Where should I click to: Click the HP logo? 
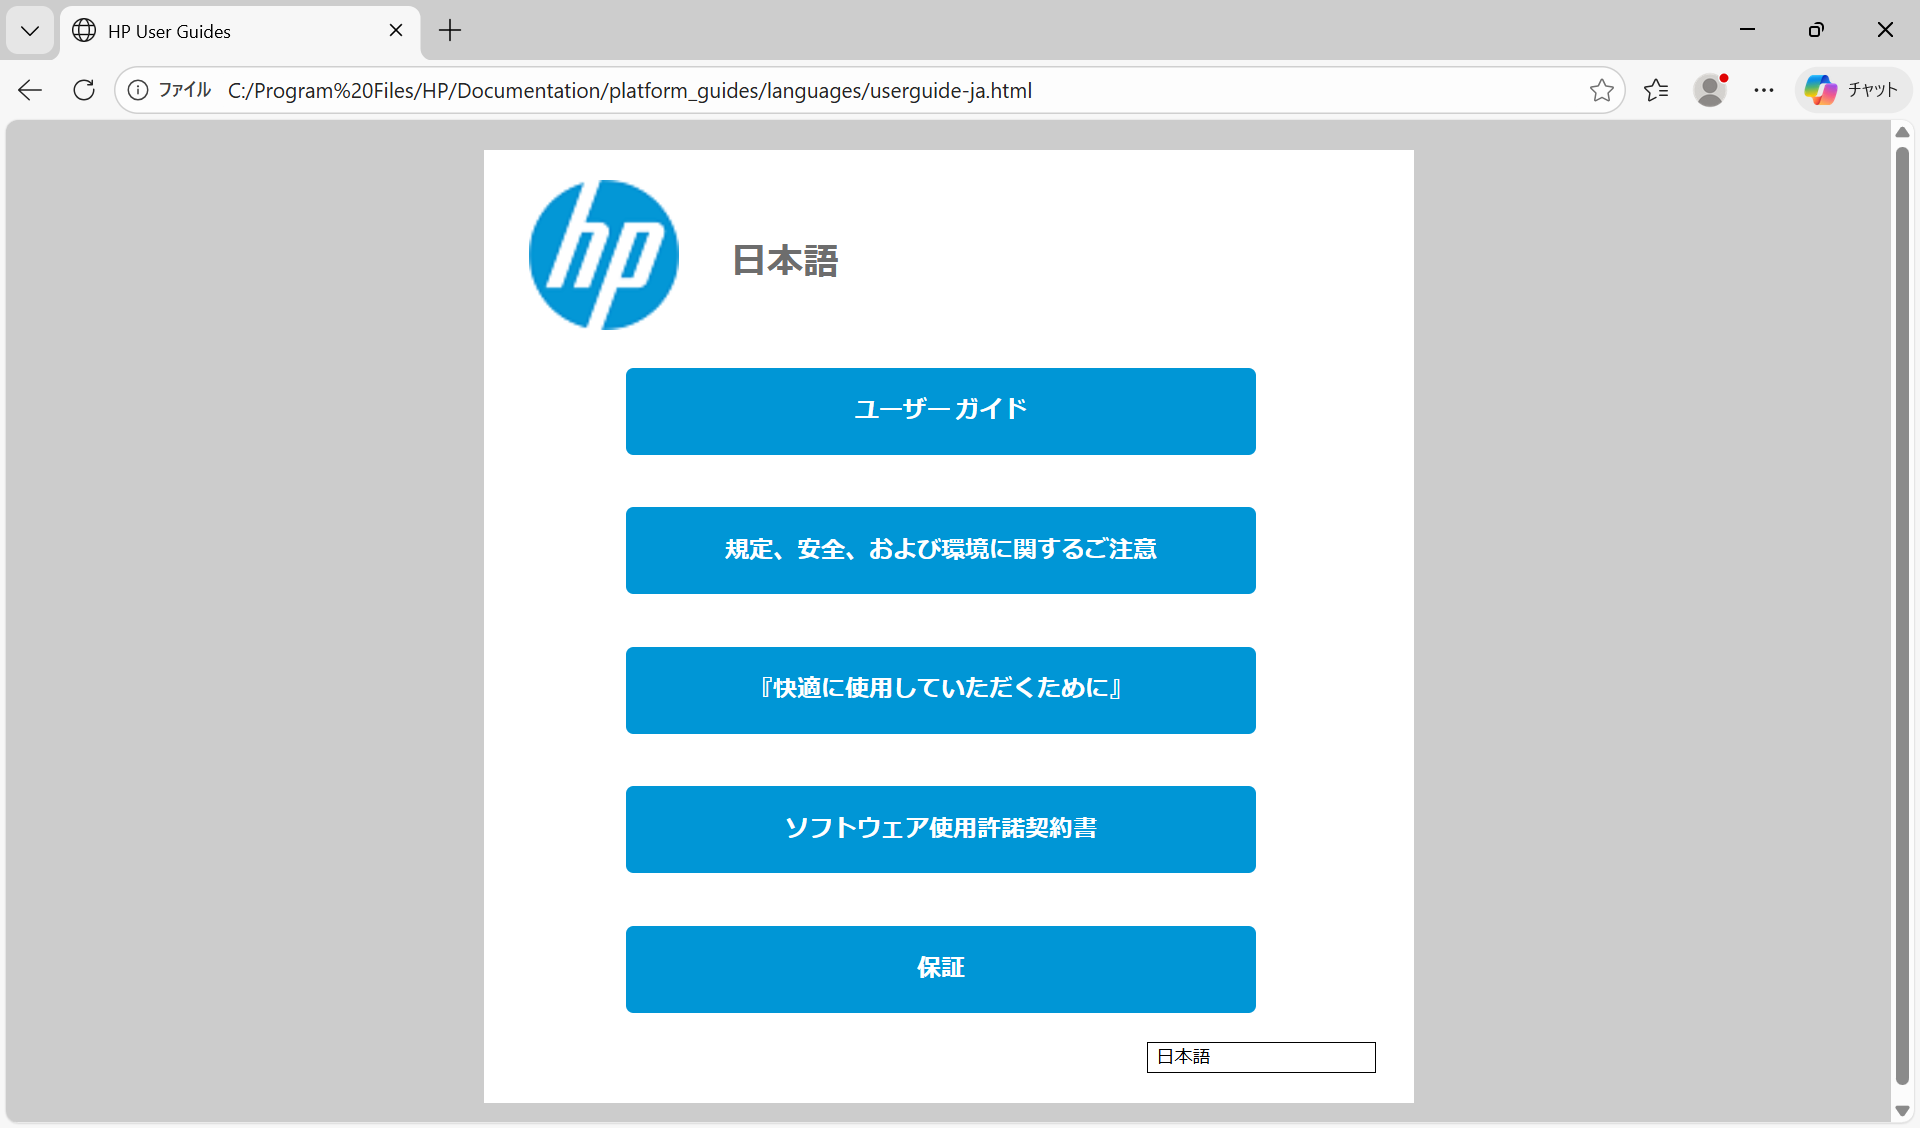coord(603,255)
